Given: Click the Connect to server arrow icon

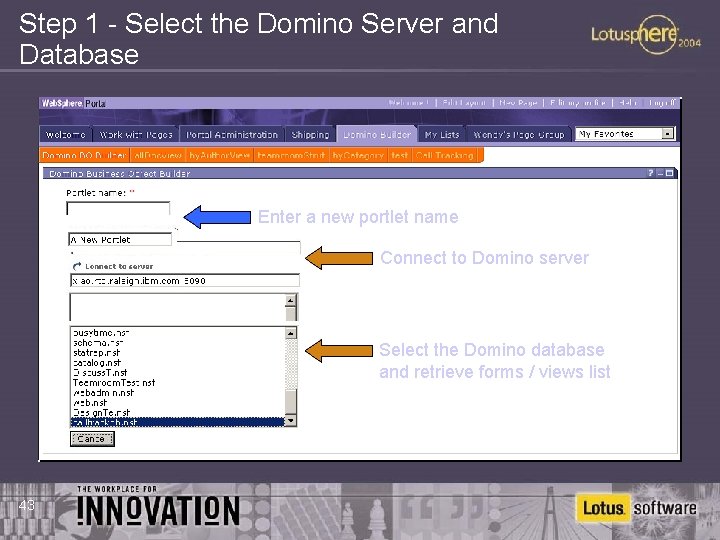Looking at the screenshot, I should point(77,266).
